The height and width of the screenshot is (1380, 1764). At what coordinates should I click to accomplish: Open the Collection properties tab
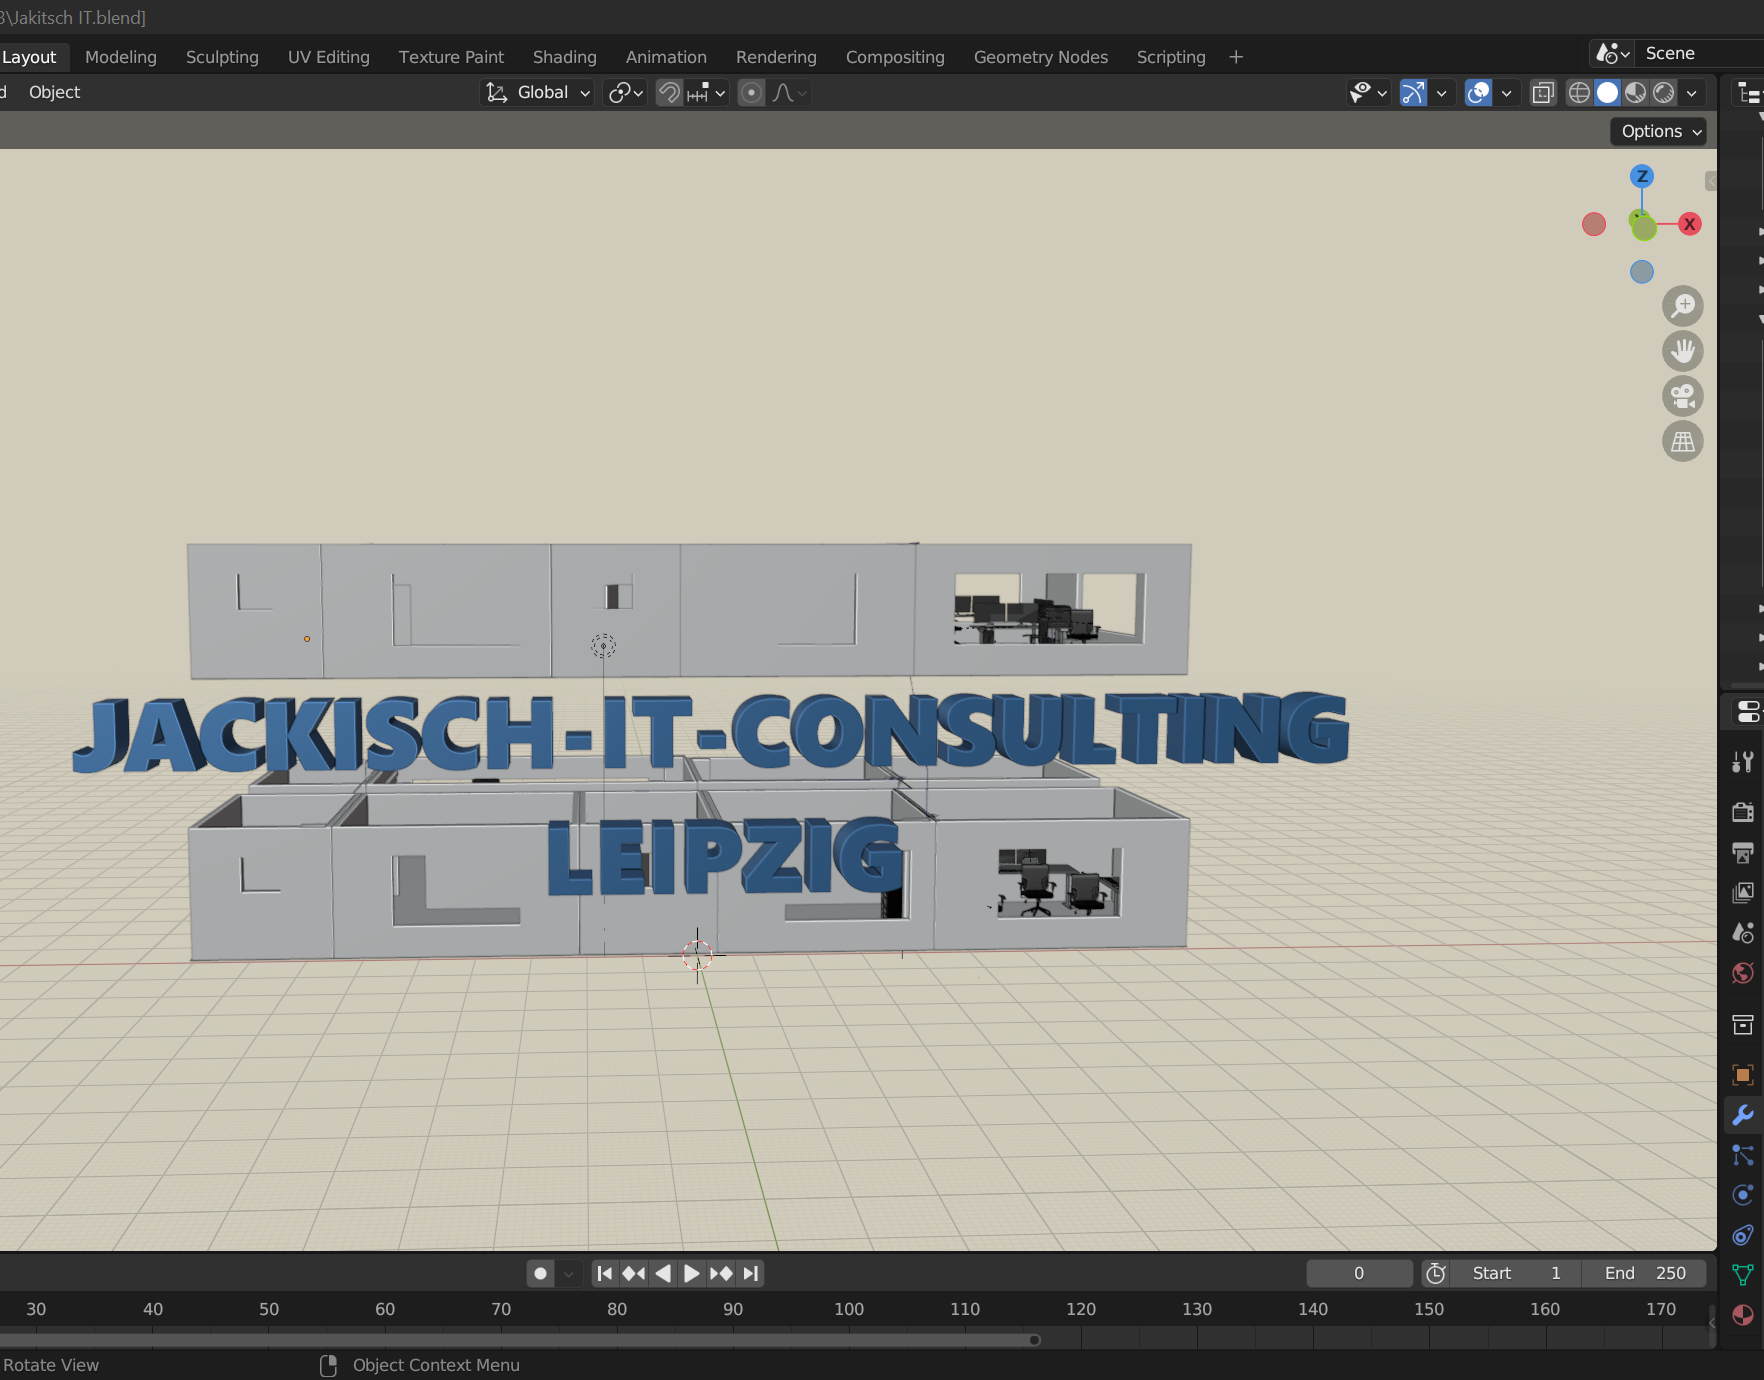point(1743,1025)
